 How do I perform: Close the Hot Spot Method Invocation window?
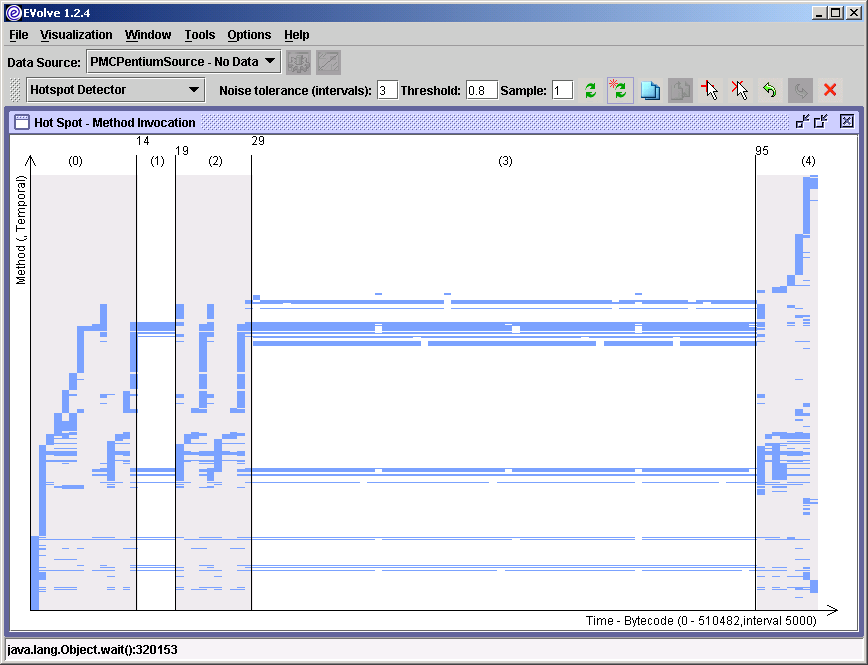(847, 121)
